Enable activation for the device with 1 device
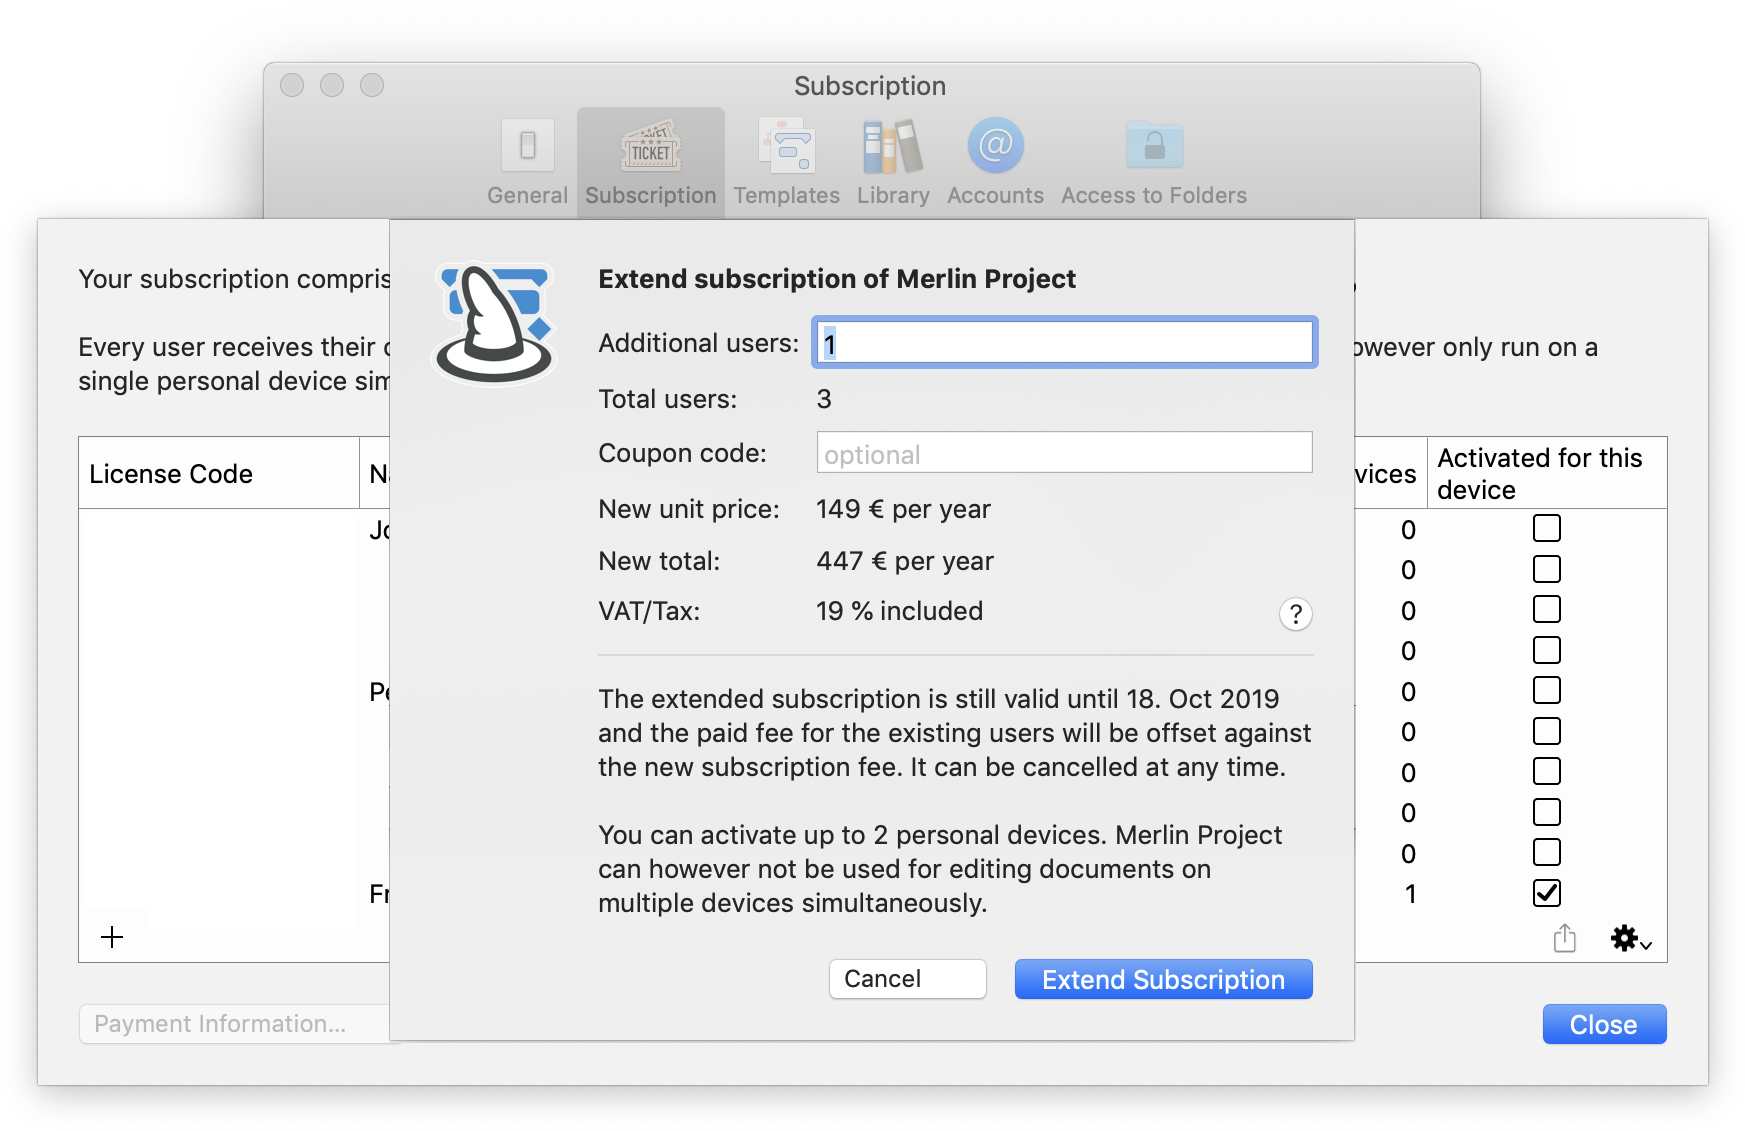Image resolution: width=1745 pixels, height=1131 pixels. click(x=1546, y=893)
